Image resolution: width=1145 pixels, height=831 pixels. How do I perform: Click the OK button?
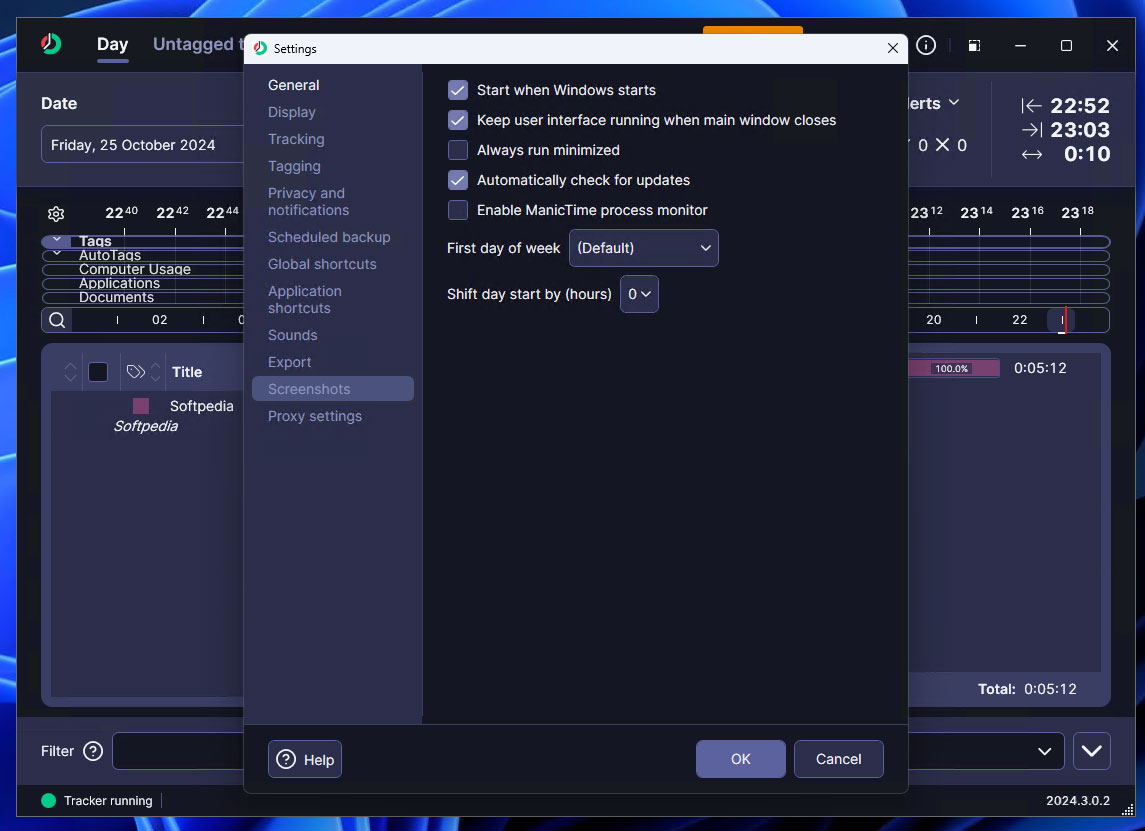click(740, 759)
